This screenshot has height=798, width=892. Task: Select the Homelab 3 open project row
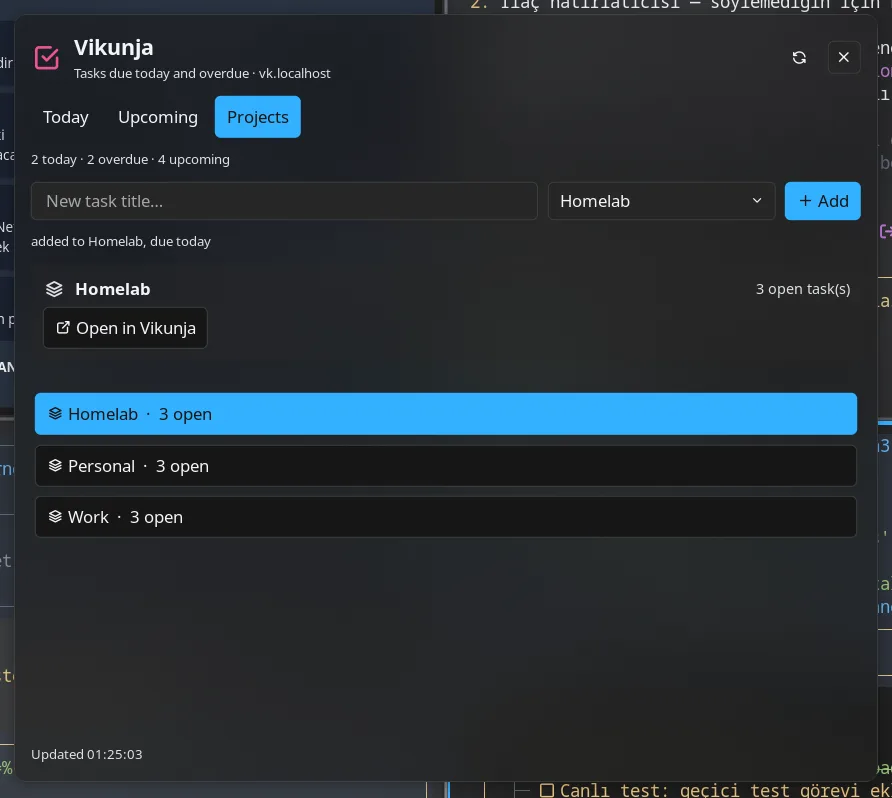point(446,414)
